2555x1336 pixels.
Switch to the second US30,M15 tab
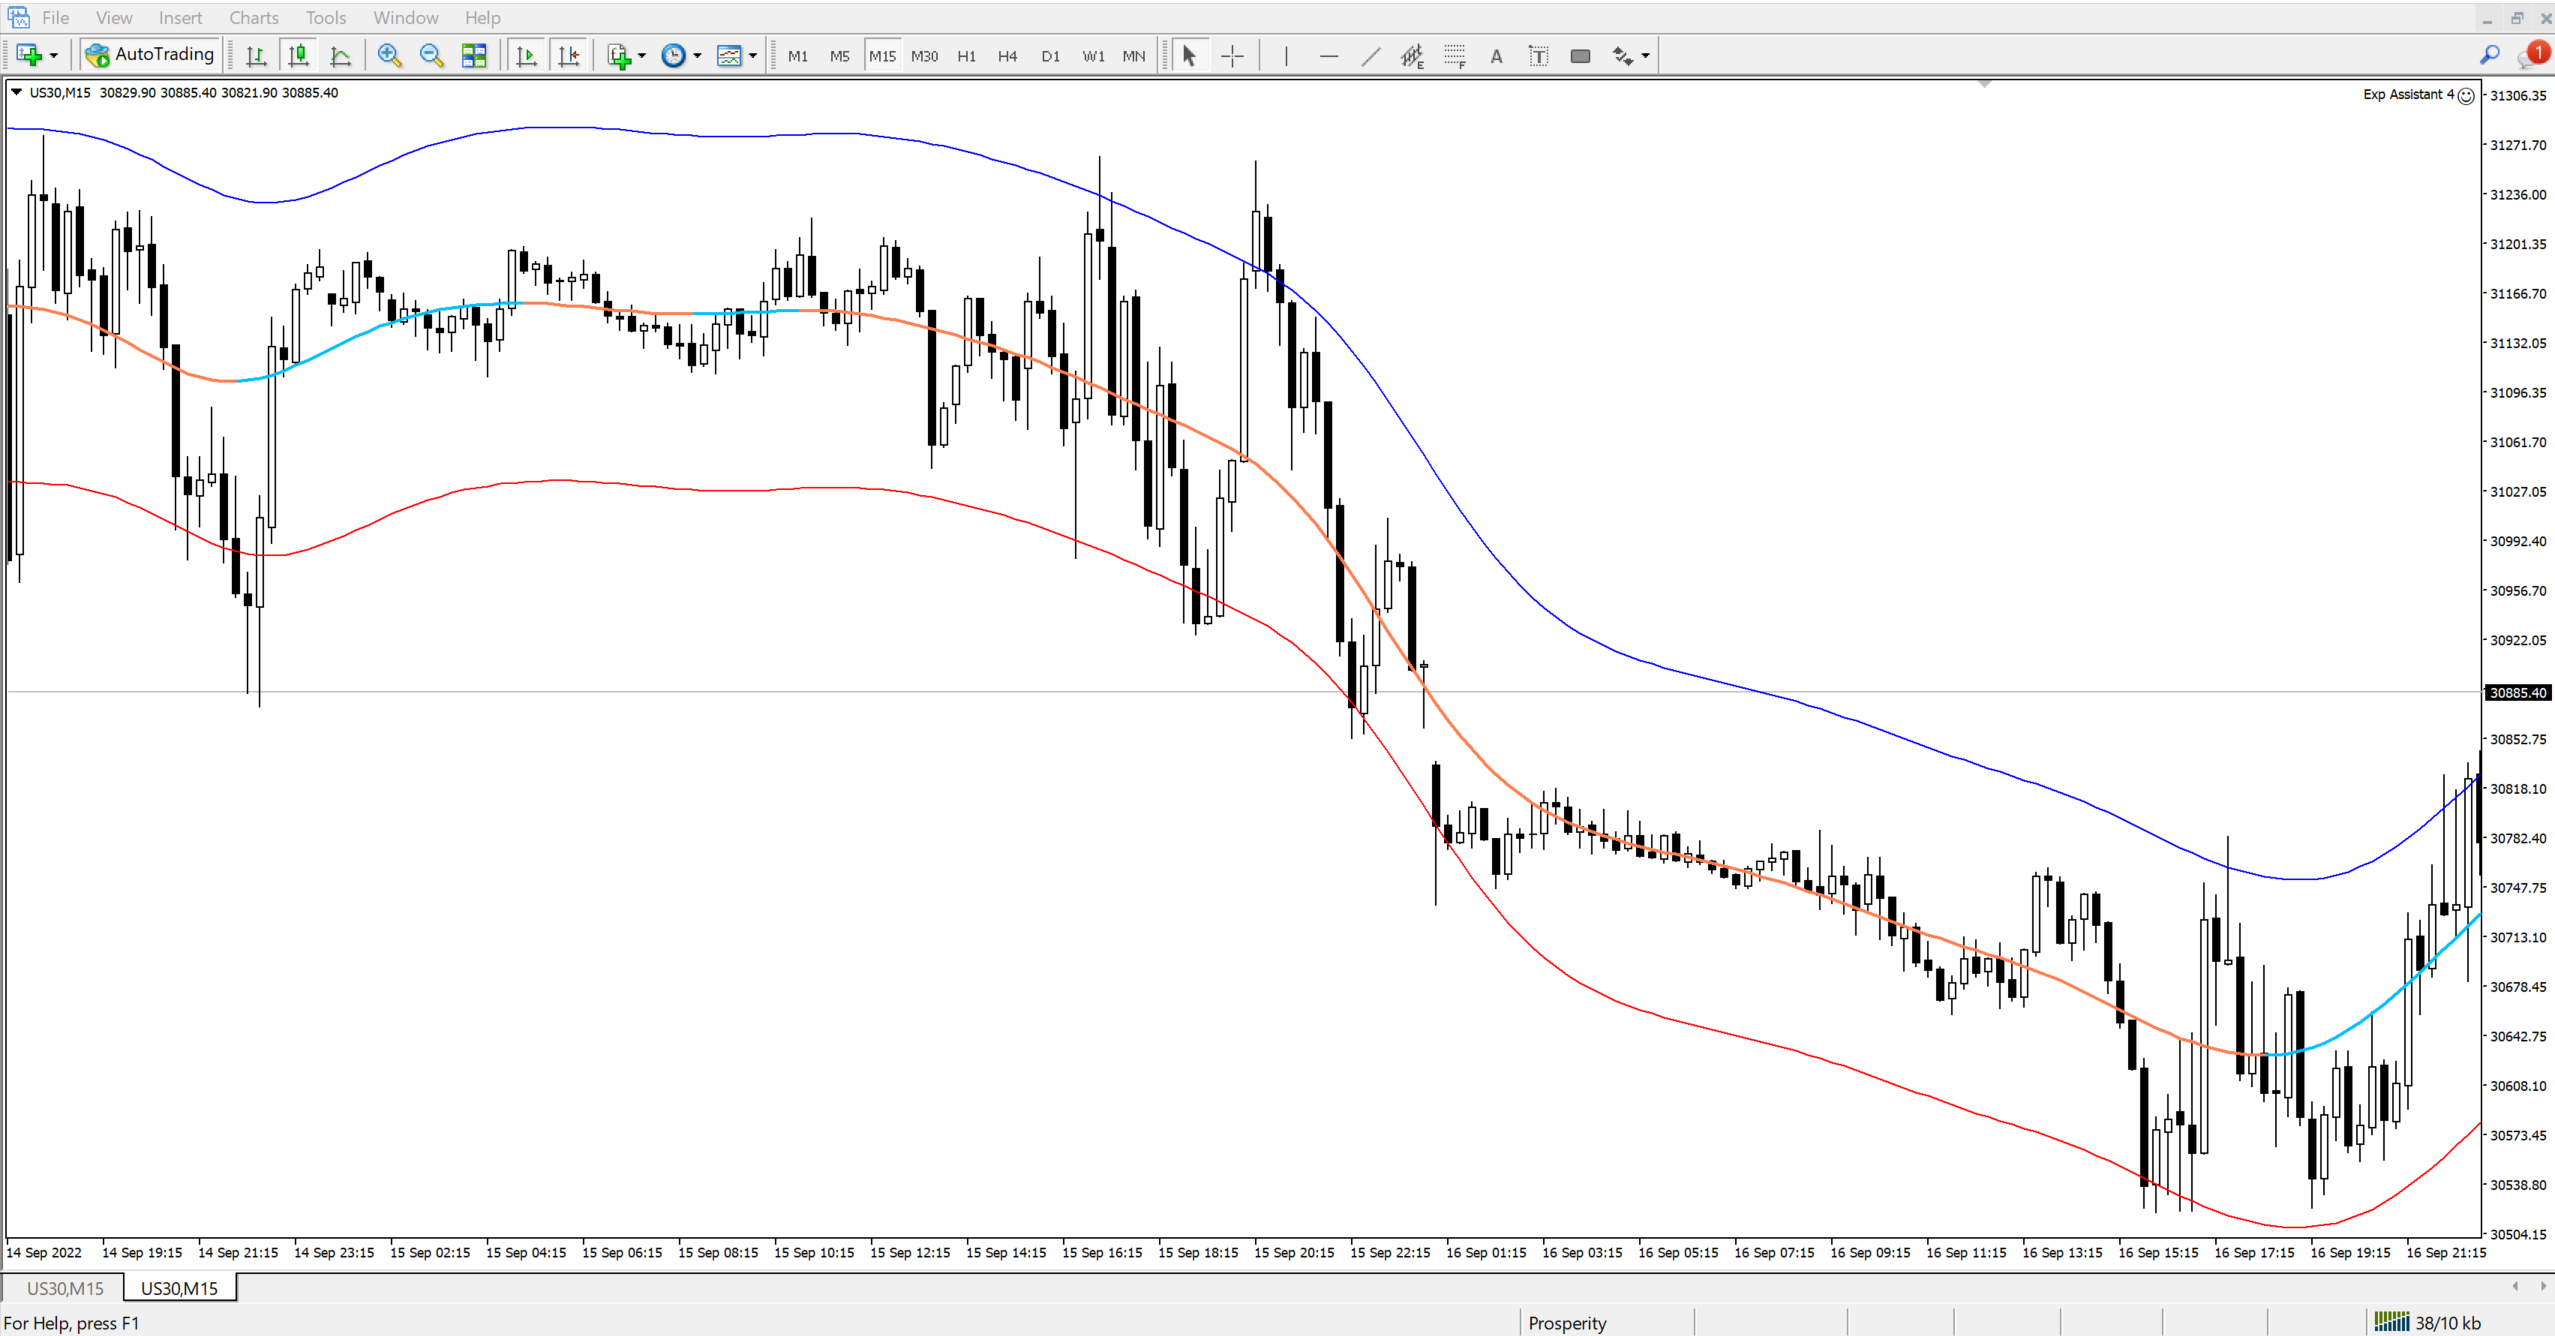pyautogui.click(x=179, y=1288)
